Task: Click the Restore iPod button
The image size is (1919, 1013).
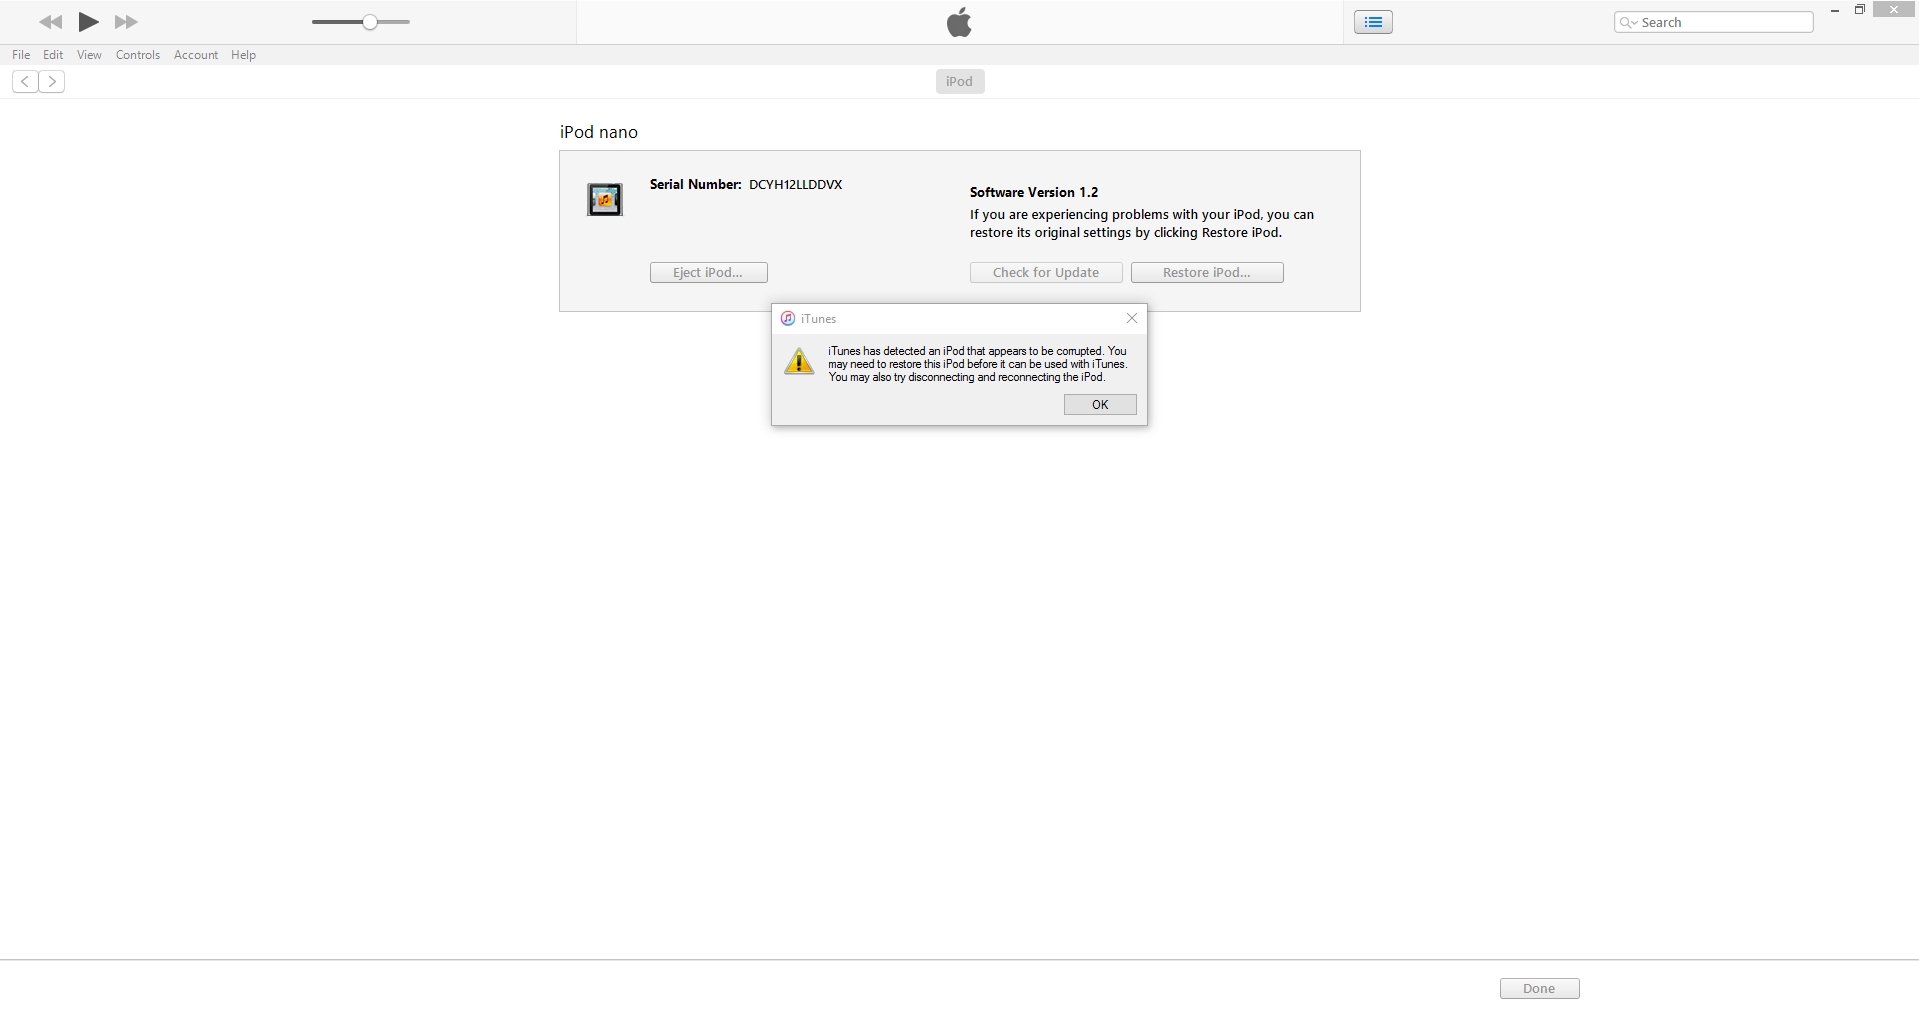Action: [1207, 273]
